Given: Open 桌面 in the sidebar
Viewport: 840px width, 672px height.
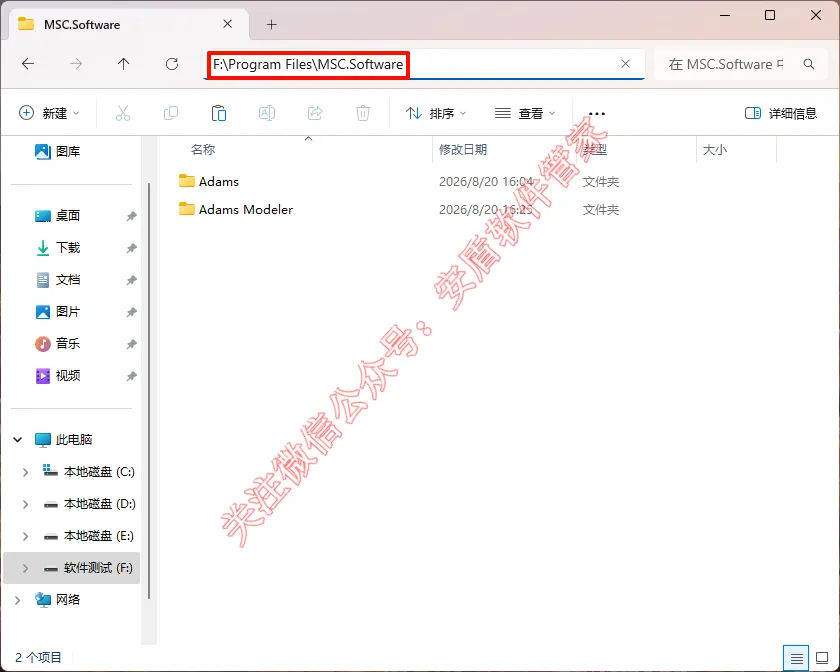Looking at the screenshot, I should 58,215.
